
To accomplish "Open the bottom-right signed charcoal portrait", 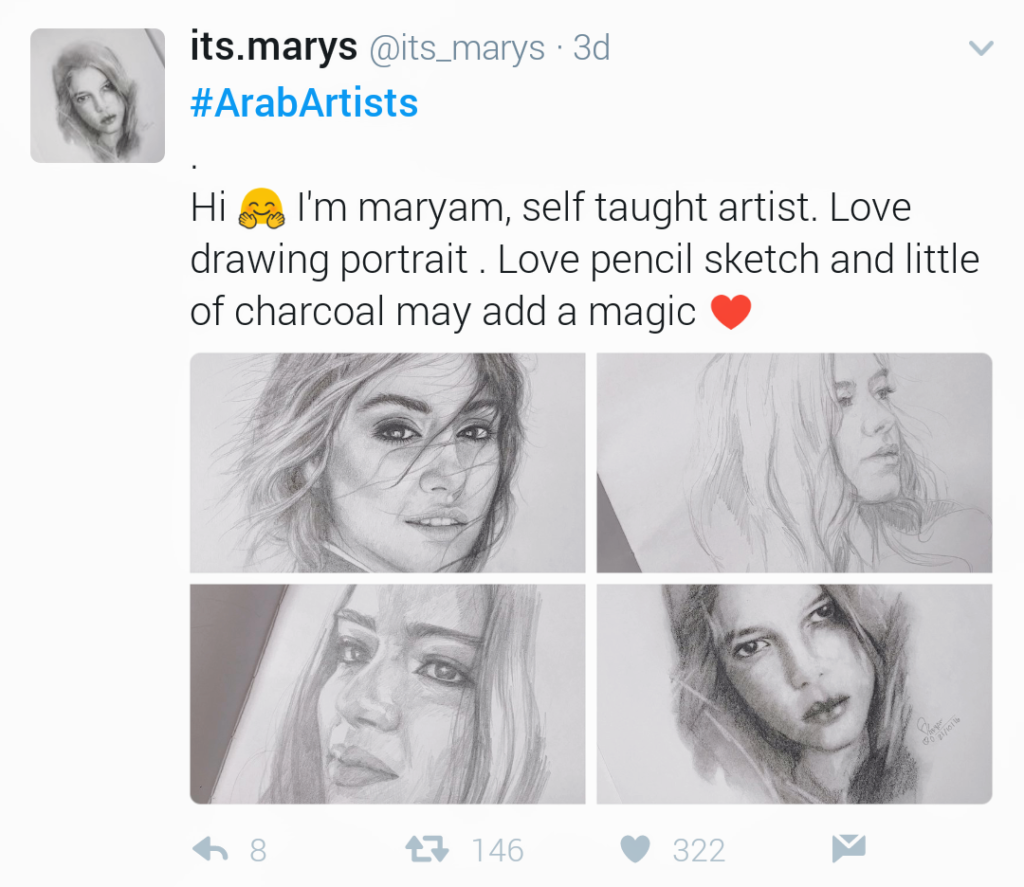I will point(794,693).
